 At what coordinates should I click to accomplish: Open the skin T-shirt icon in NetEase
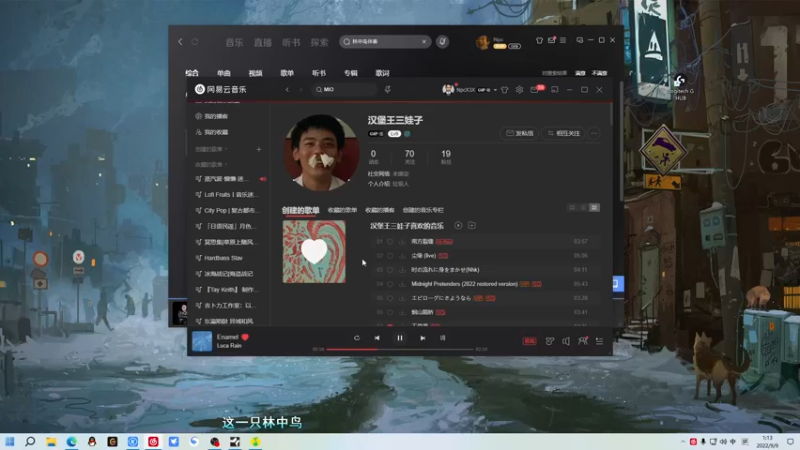pyautogui.click(x=505, y=90)
